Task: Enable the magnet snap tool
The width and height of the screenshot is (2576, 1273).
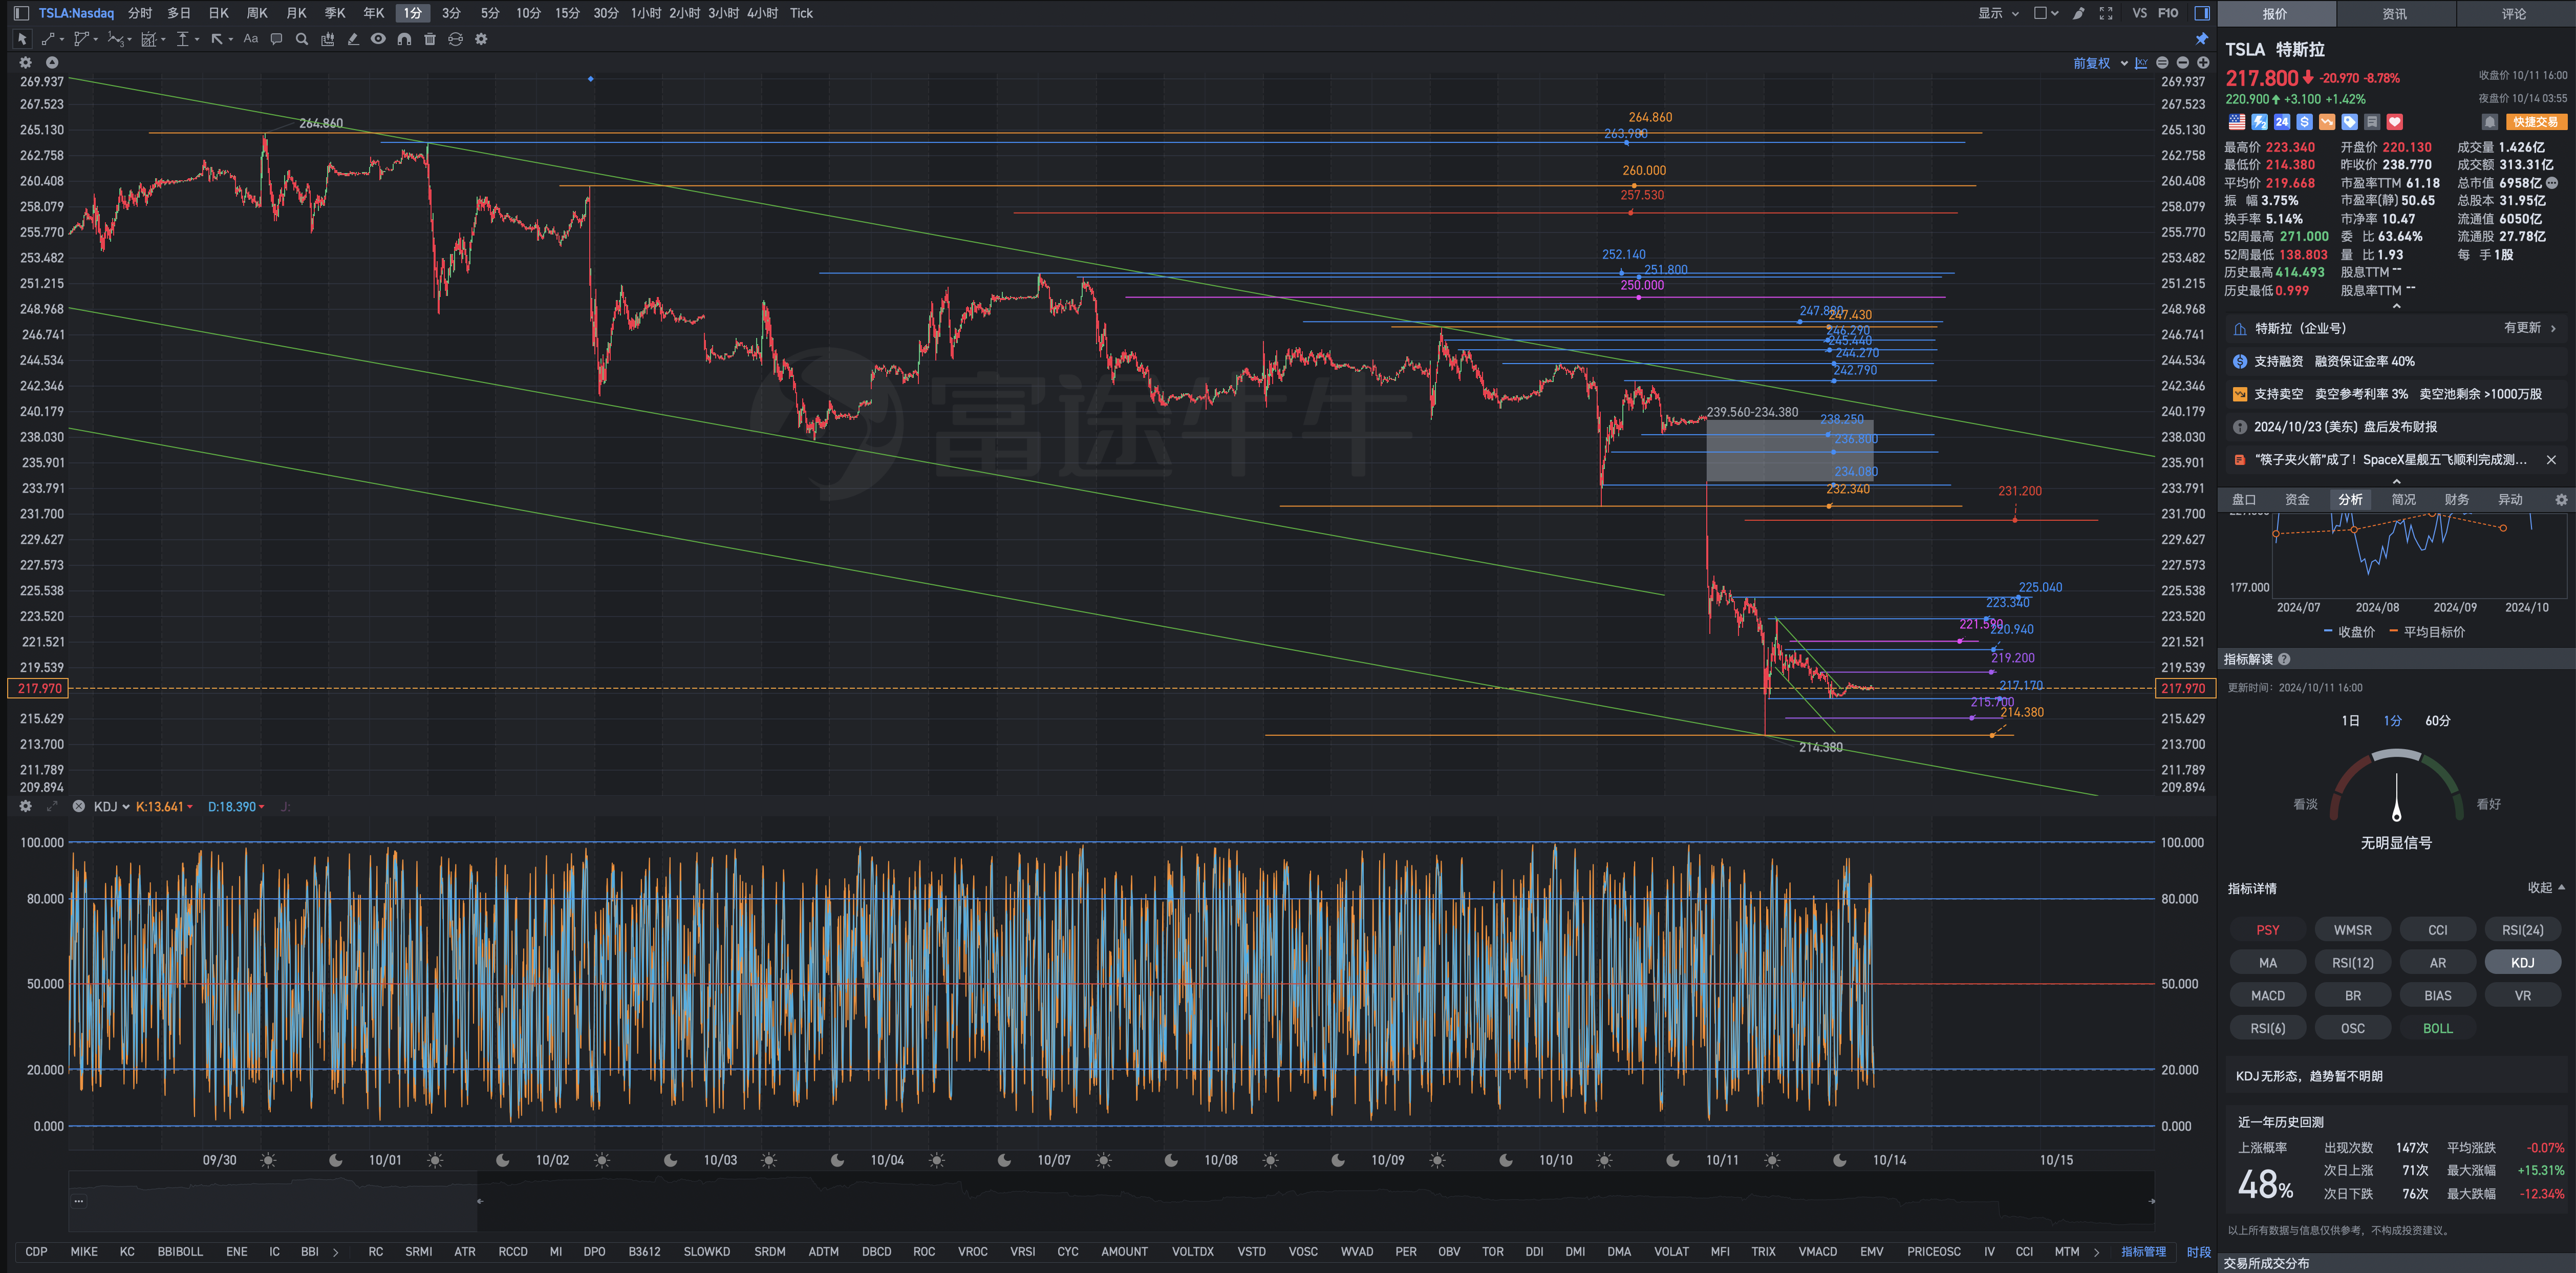Action: [x=404, y=39]
